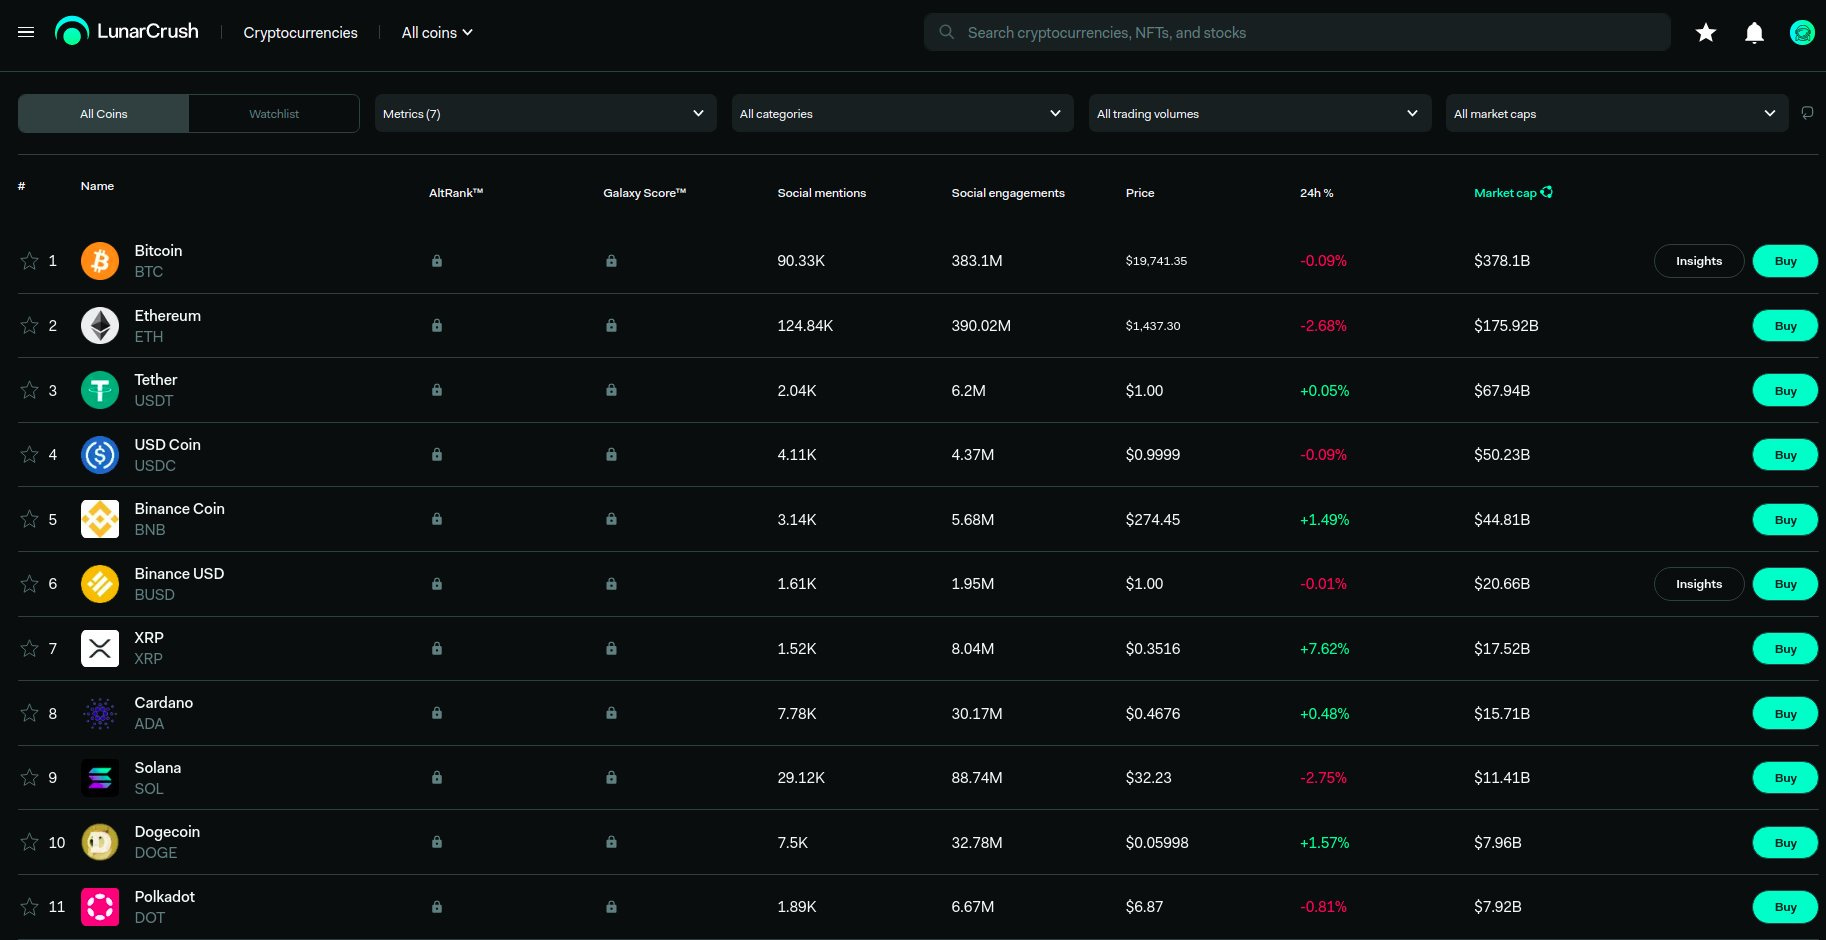
Task: Click locked AltRank icon for XRP
Action: [x=437, y=649]
